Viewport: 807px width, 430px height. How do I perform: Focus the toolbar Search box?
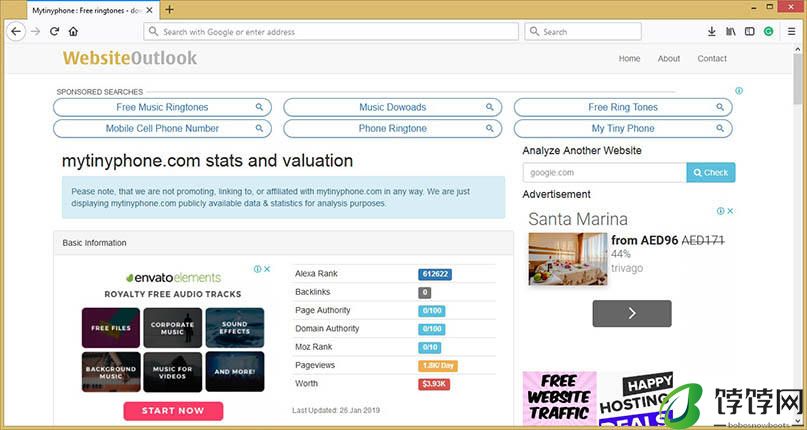pyautogui.click(x=583, y=31)
